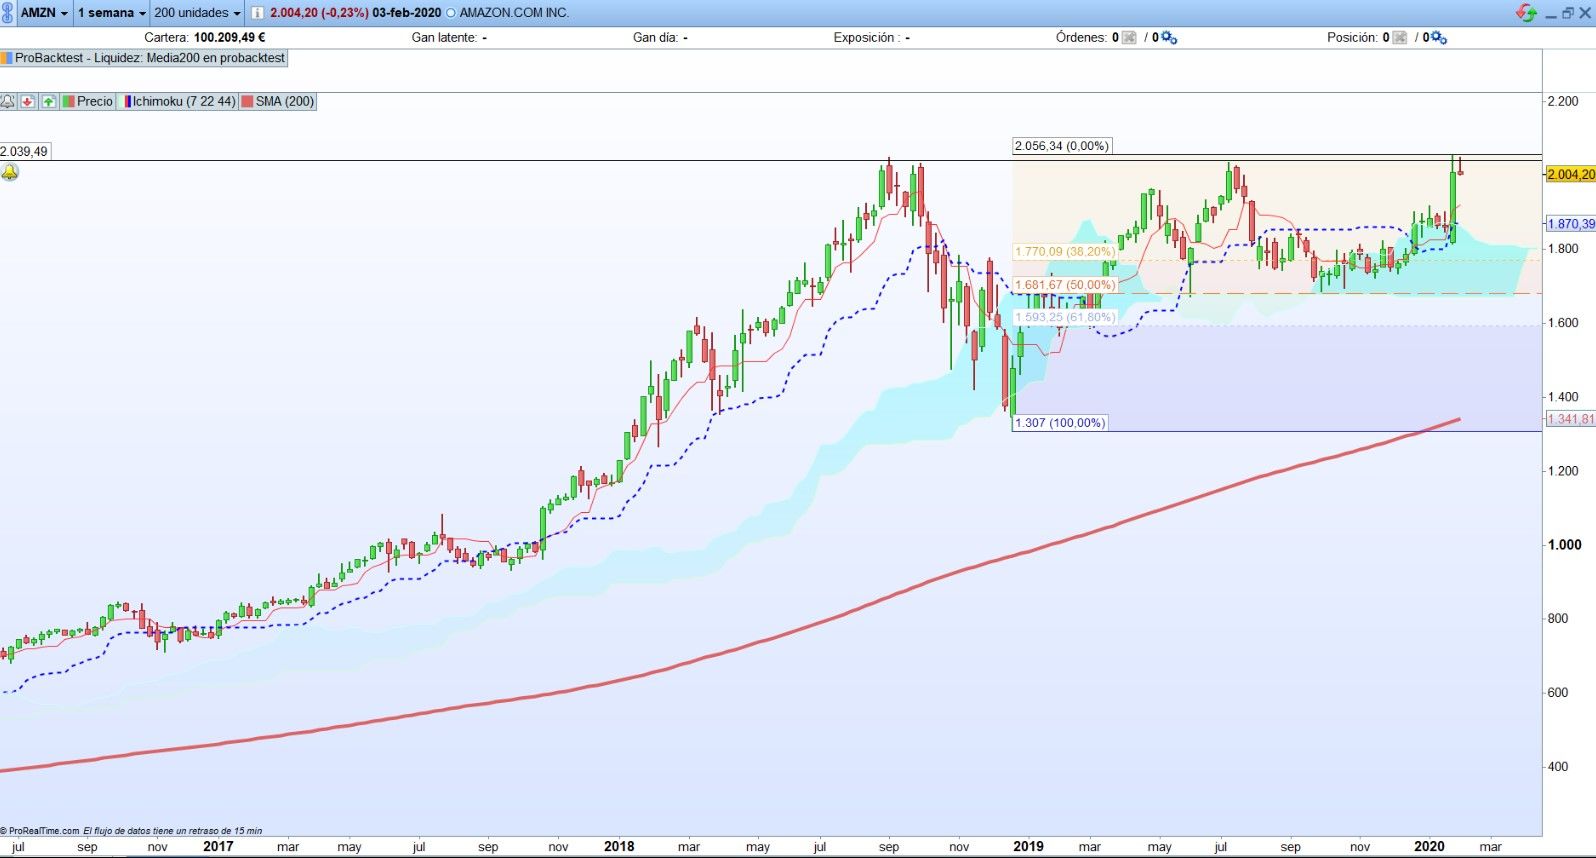Click the Gan día field

click(x=660, y=38)
